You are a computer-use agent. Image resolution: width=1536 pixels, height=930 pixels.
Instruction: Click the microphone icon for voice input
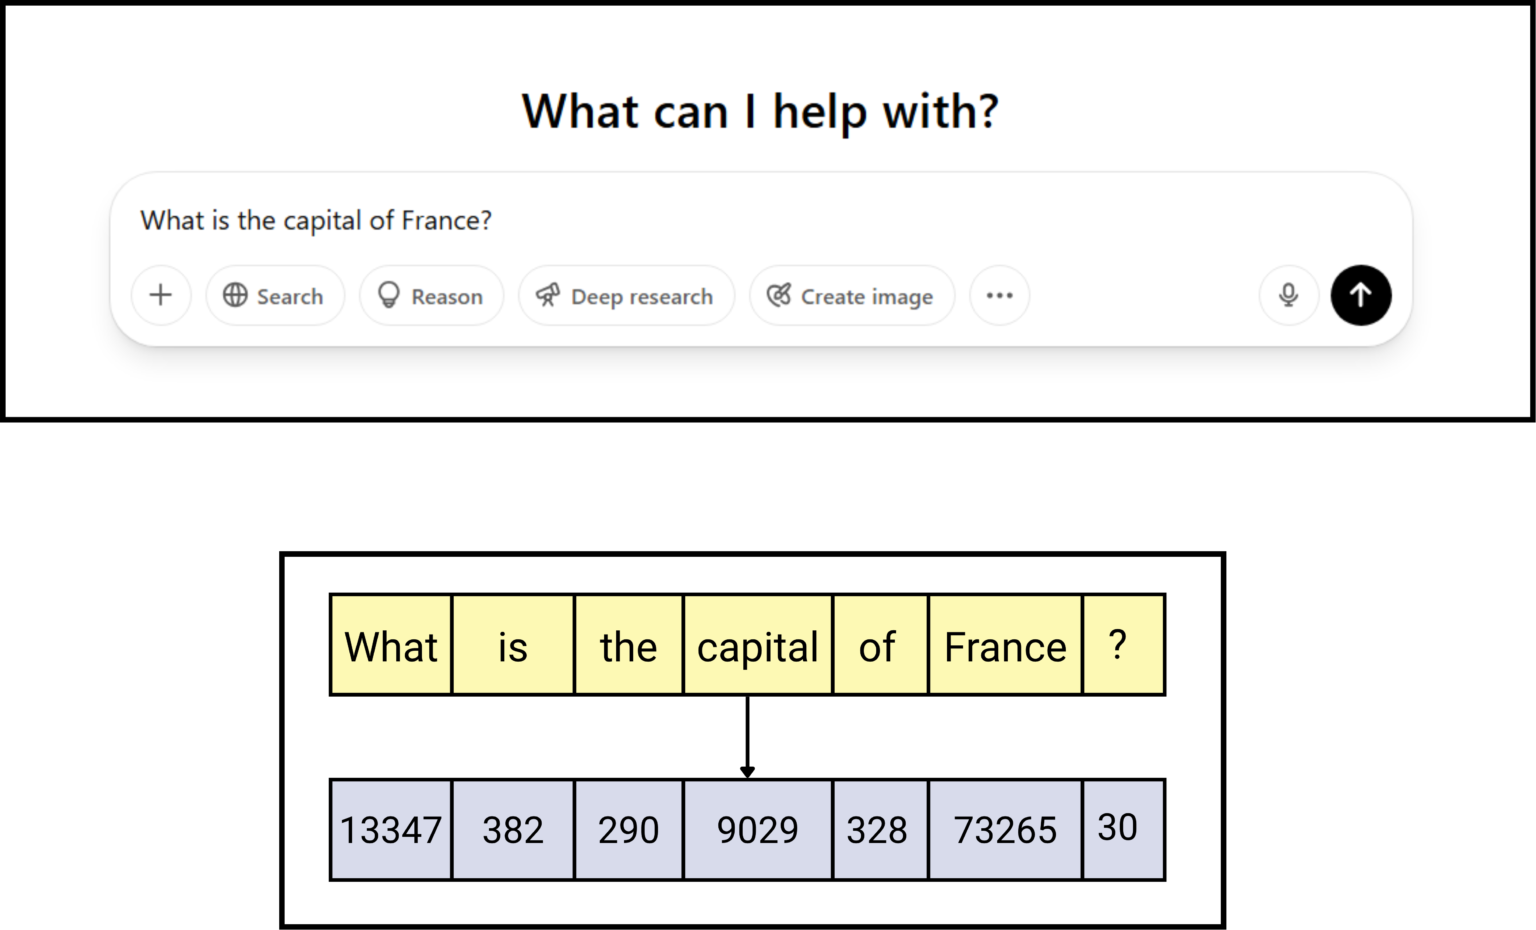click(1288, 295)
